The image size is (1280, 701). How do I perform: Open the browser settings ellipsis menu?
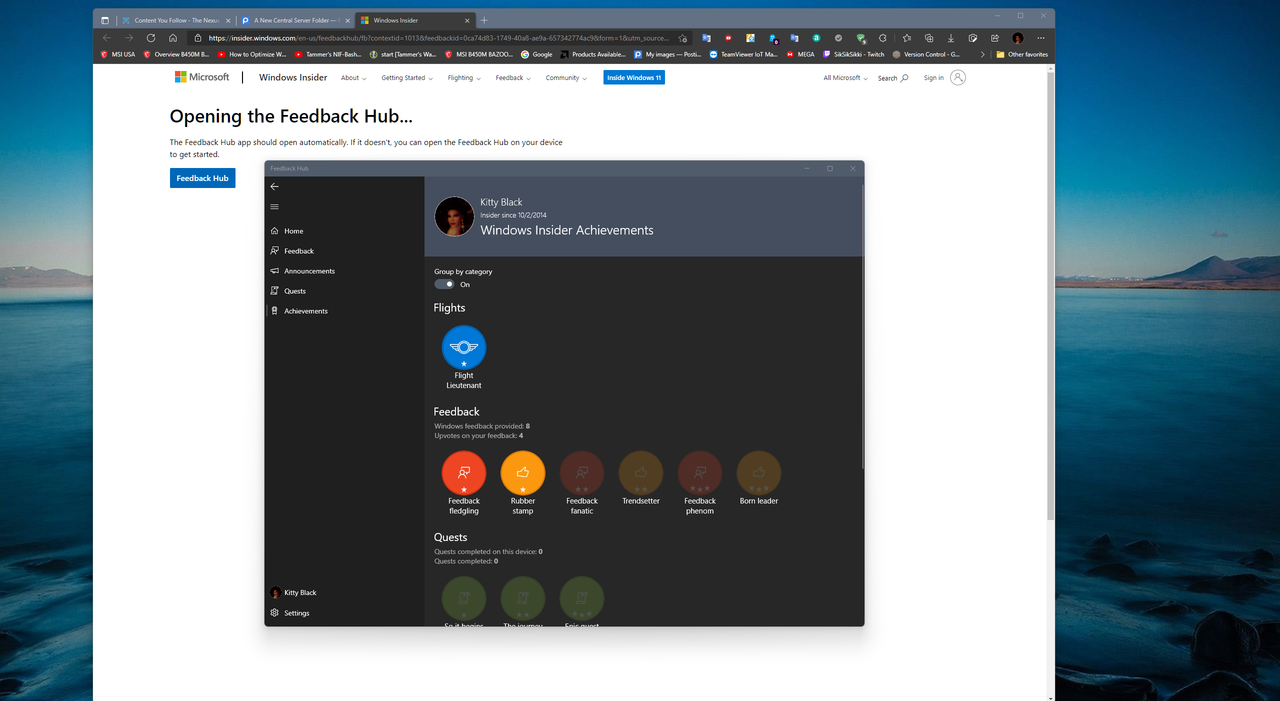click(1040, 38)
